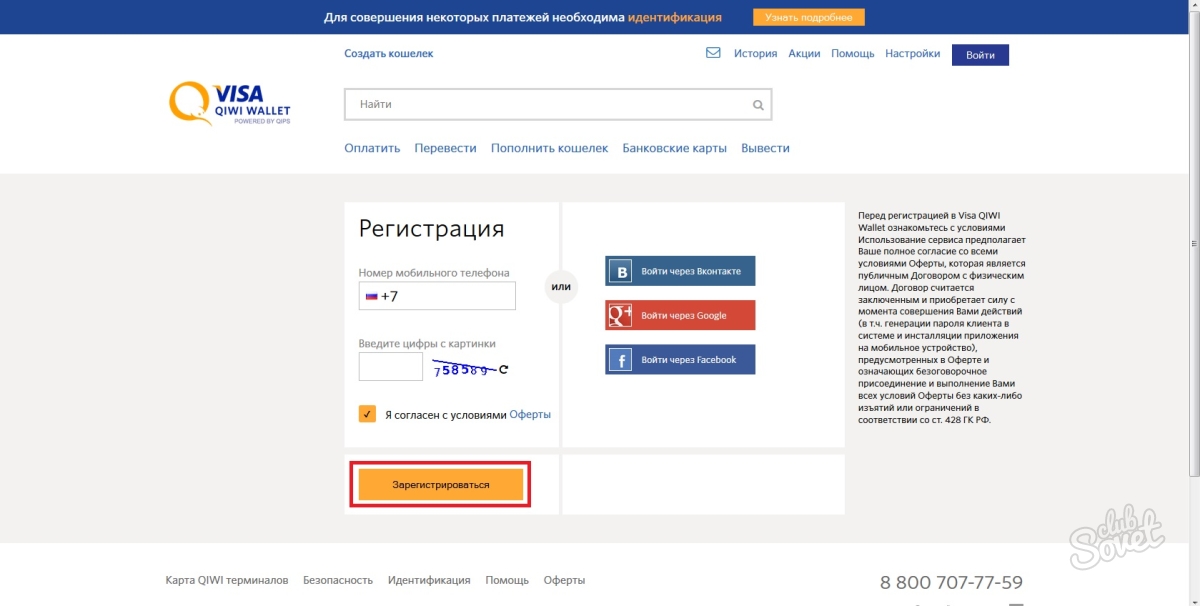Click the Войти button
The image size is (1200, 606).
(x=980, y=55)
